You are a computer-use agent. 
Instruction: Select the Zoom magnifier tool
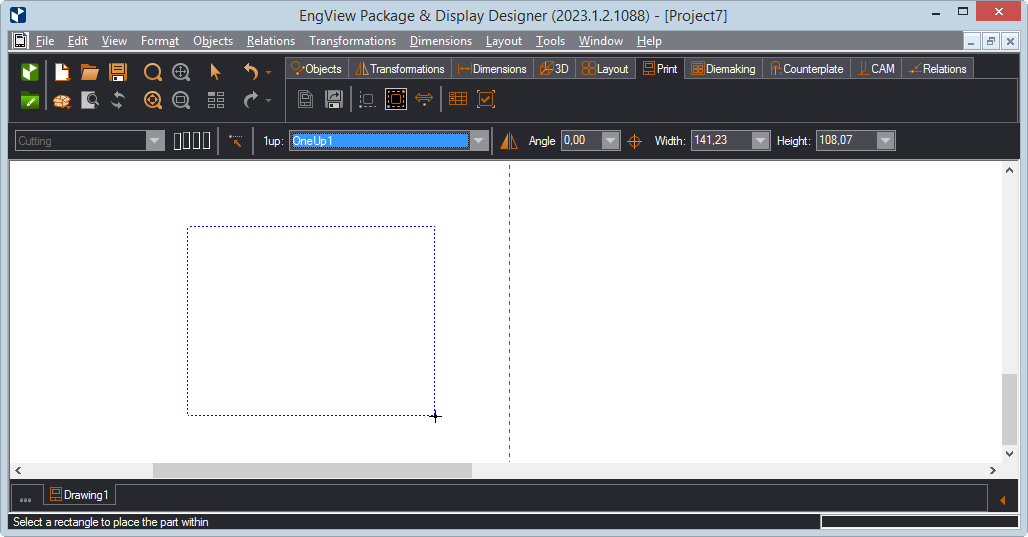pos(153,71)
